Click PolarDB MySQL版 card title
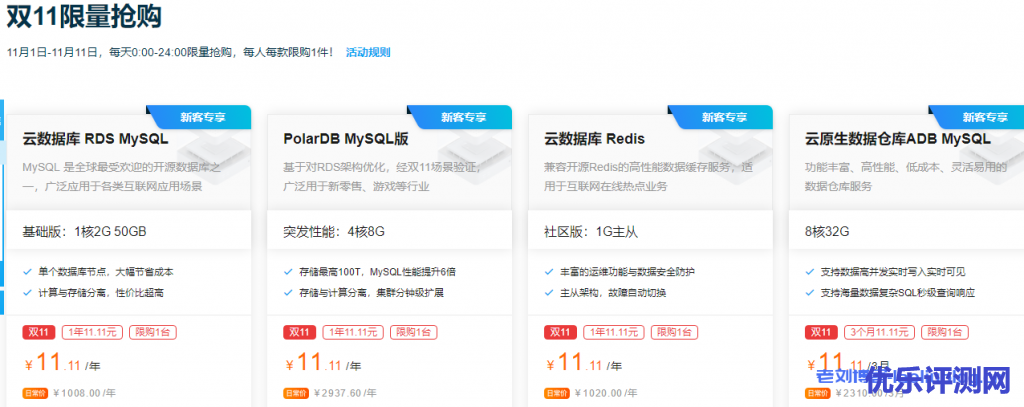Viewport: 1024px width, 407px height. click(345, 138)
